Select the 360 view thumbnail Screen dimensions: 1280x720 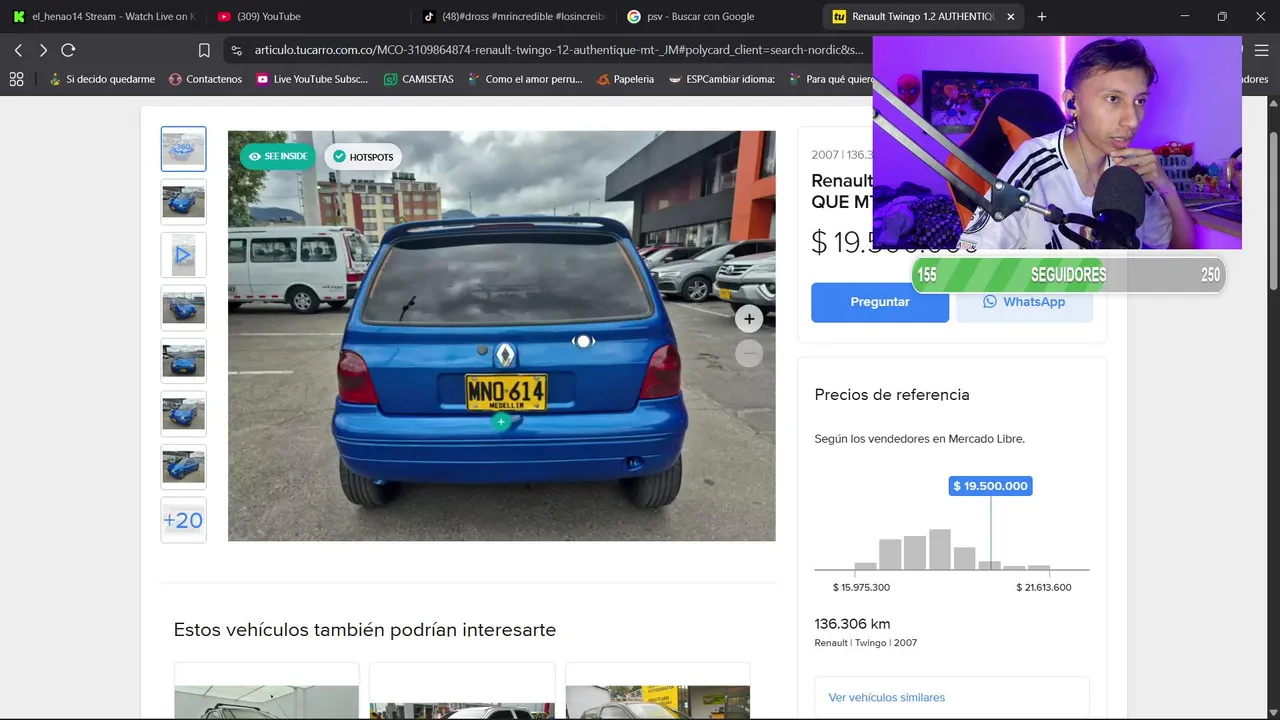pos(183,149)
